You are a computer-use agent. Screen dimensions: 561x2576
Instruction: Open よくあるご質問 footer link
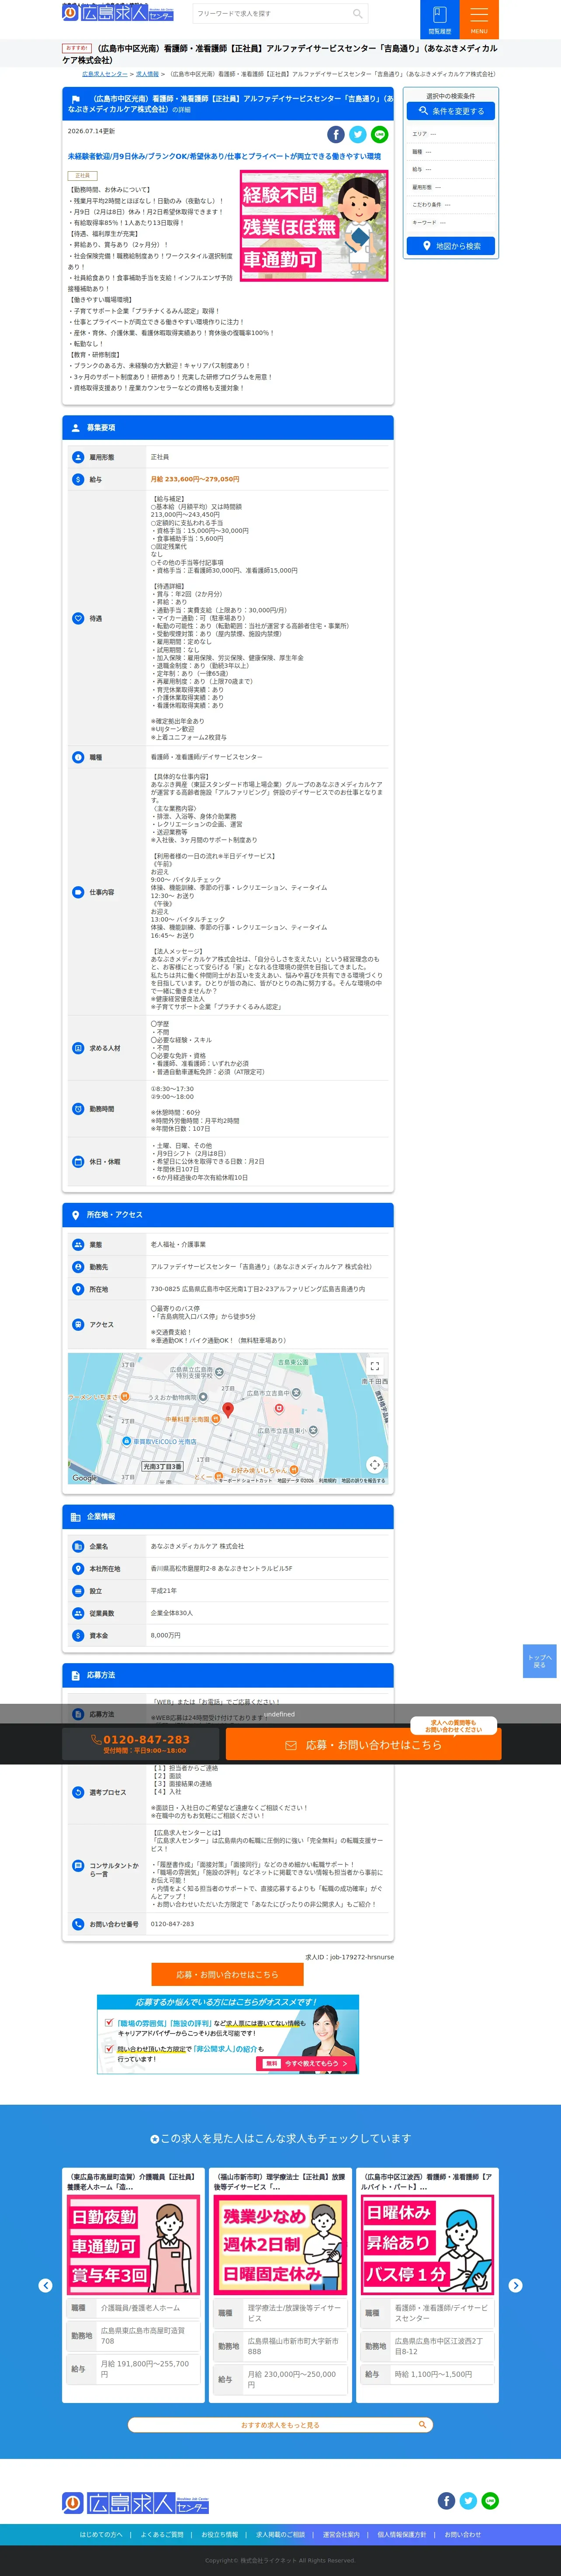point(162,2534)
